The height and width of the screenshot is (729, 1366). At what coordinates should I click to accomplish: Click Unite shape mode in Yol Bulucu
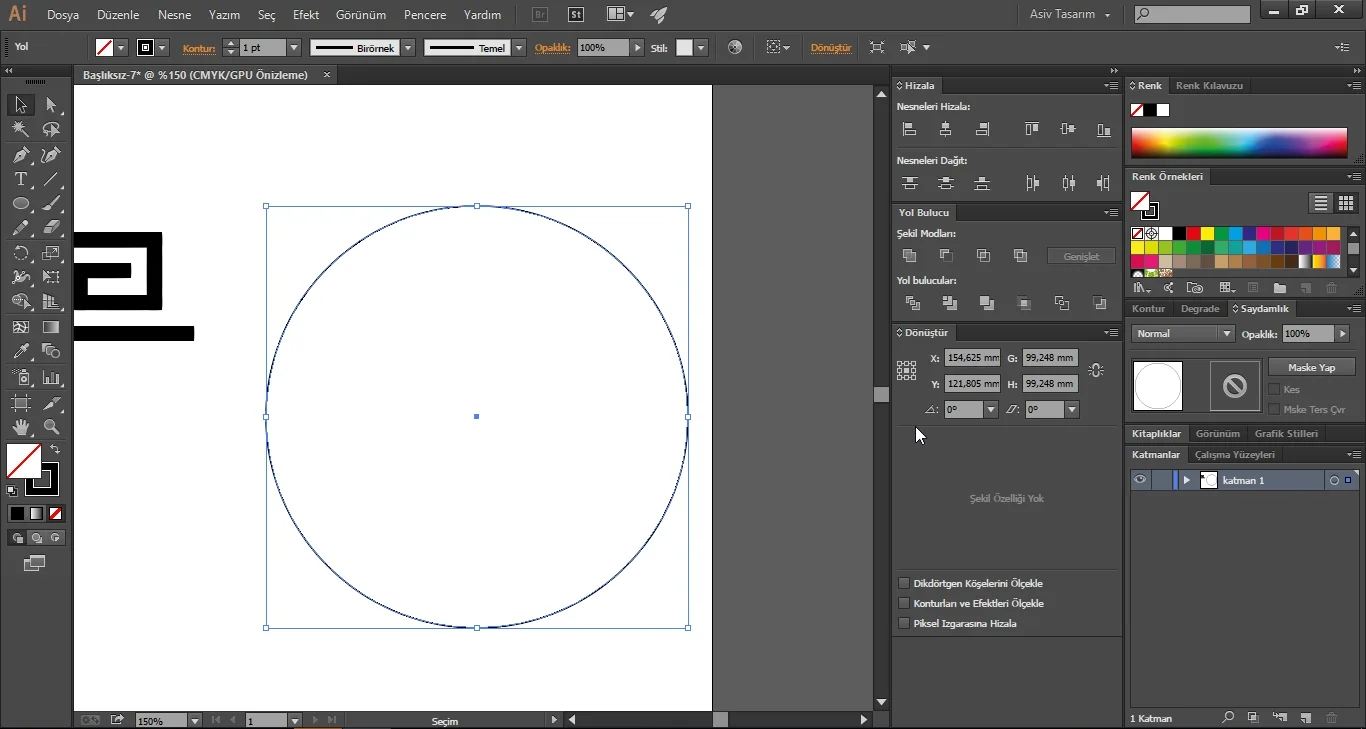click(x=909, y=256)
